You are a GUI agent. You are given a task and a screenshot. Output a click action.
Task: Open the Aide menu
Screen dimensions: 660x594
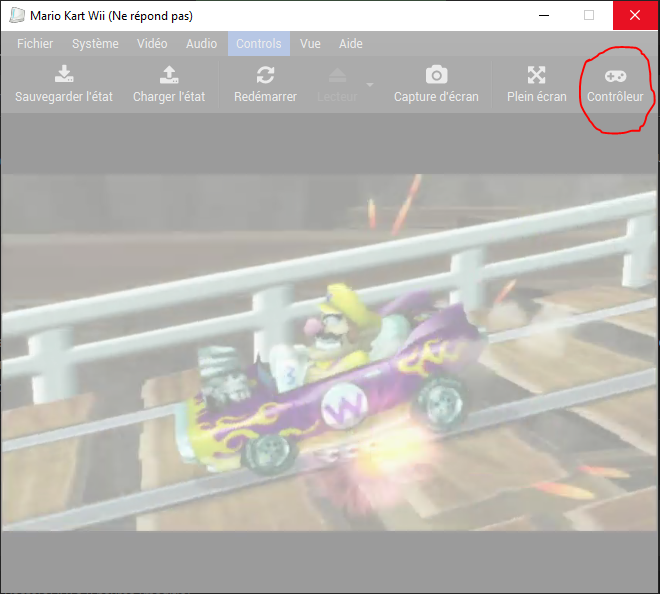pos(351,43)
